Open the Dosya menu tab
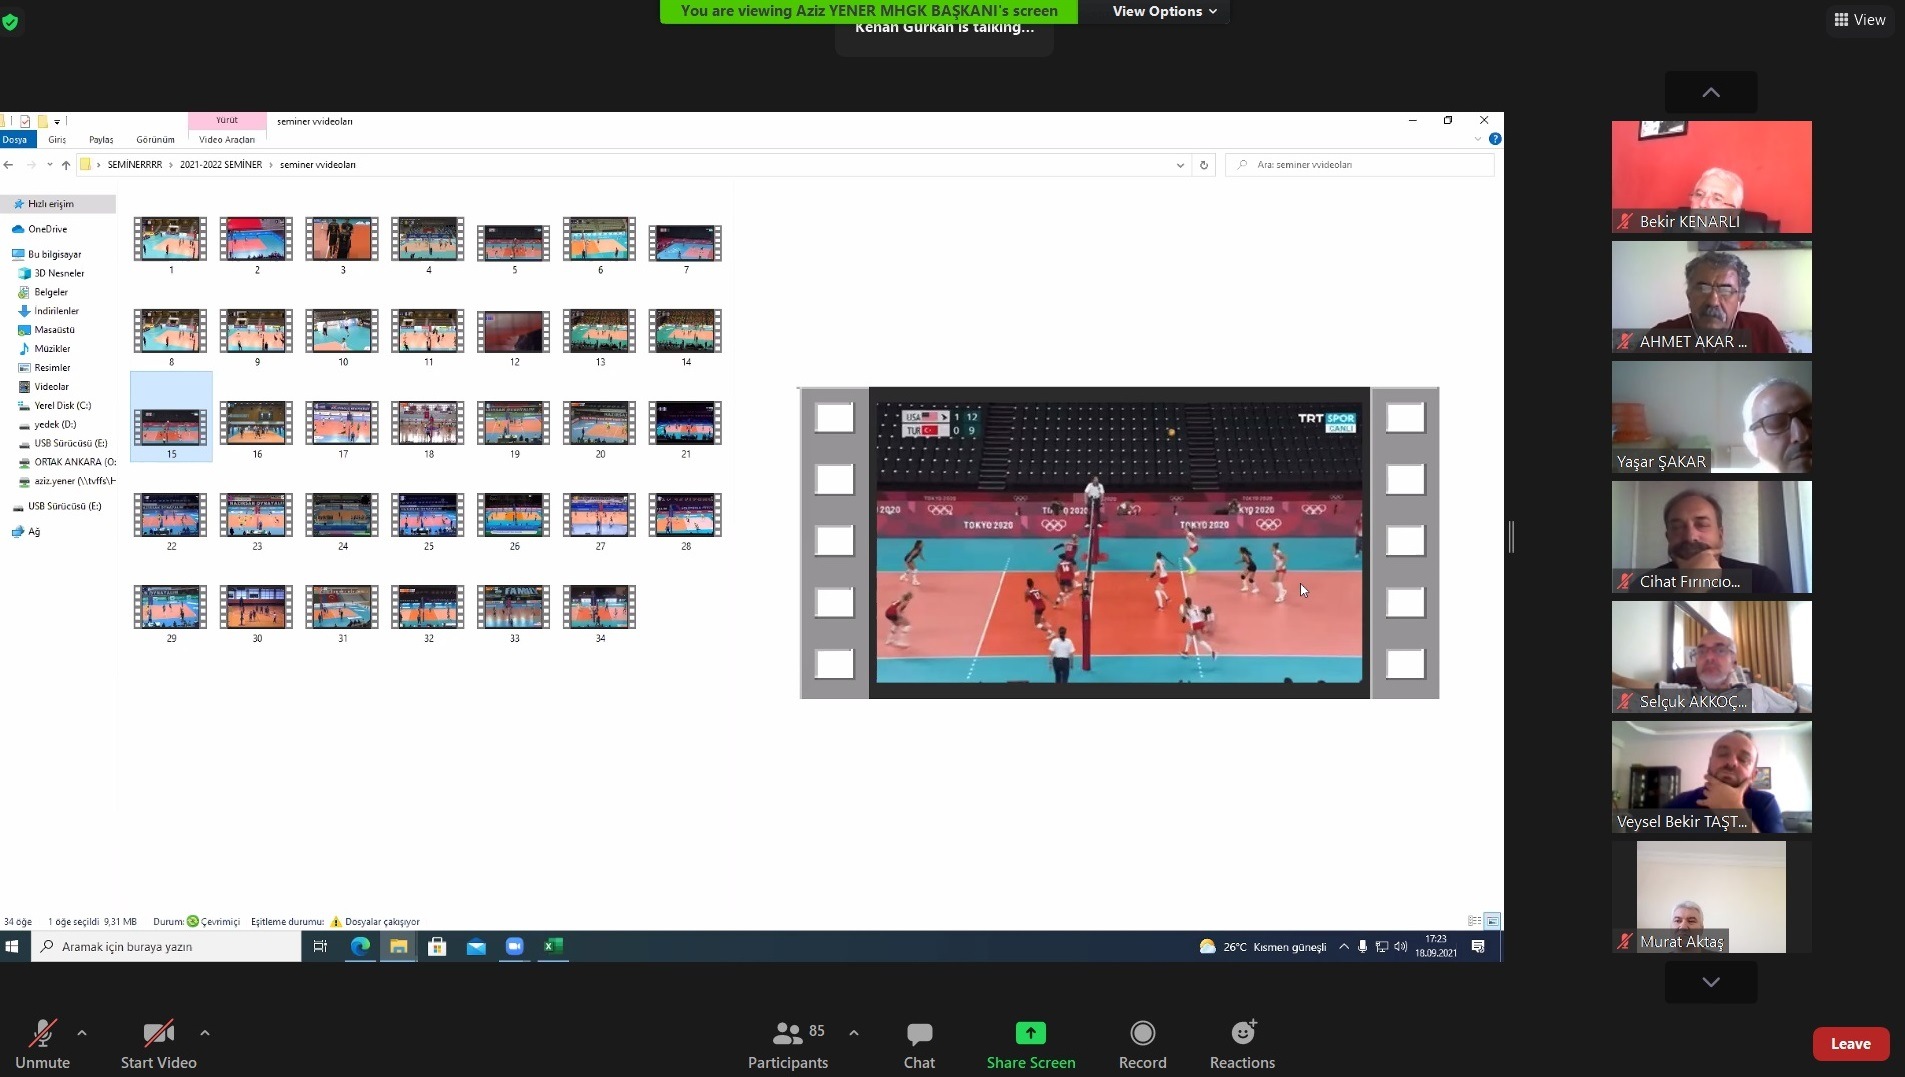 coord(15,140)
